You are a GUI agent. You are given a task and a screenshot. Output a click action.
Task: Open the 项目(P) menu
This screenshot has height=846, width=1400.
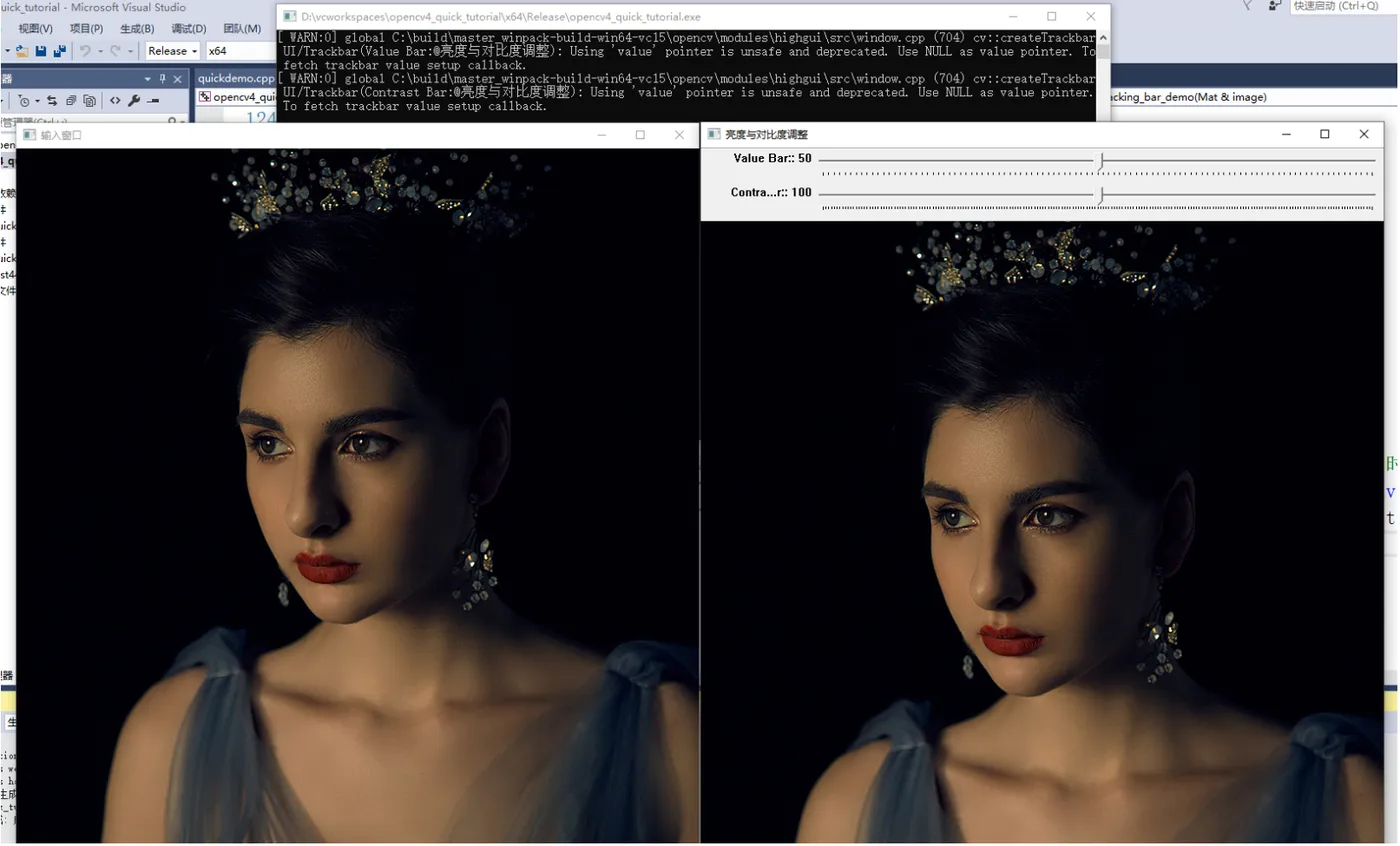tap(87, 29)
